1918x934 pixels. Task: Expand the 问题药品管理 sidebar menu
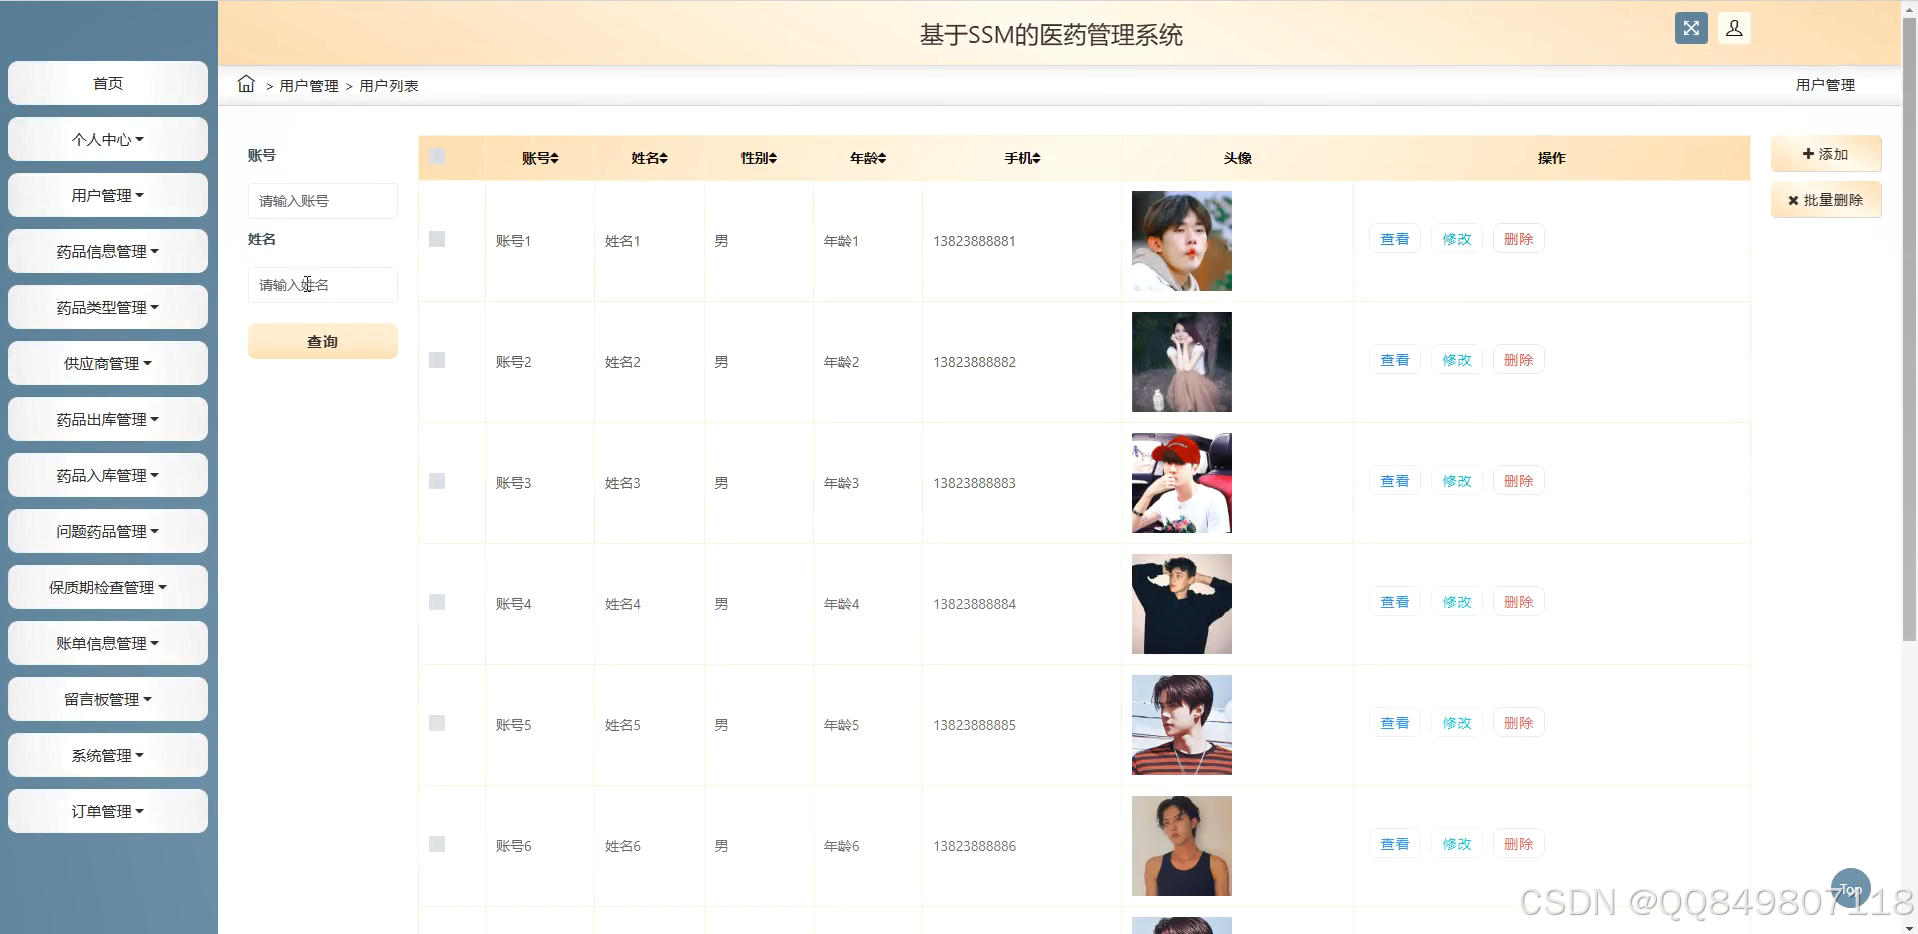tap(108, 531)
